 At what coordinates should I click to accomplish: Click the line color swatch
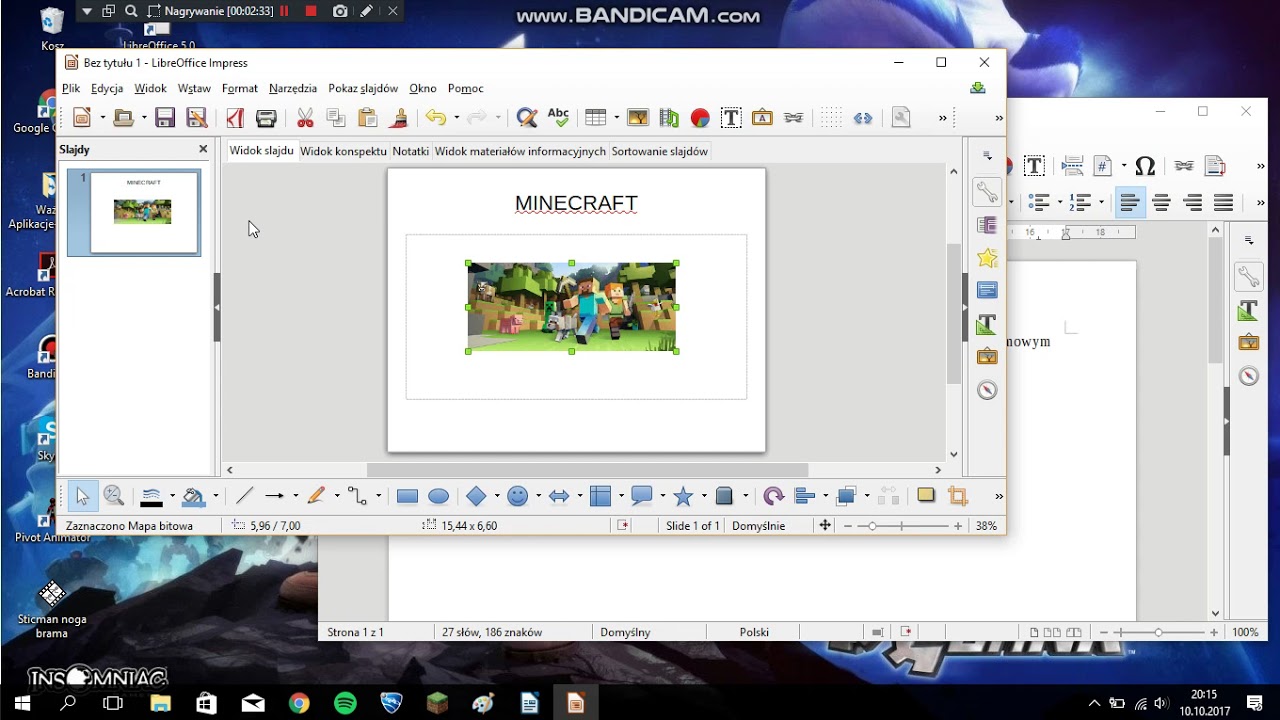point(151,496)
